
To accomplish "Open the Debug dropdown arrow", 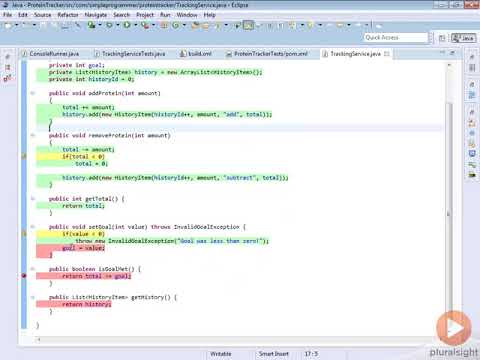I will [117, 25].
